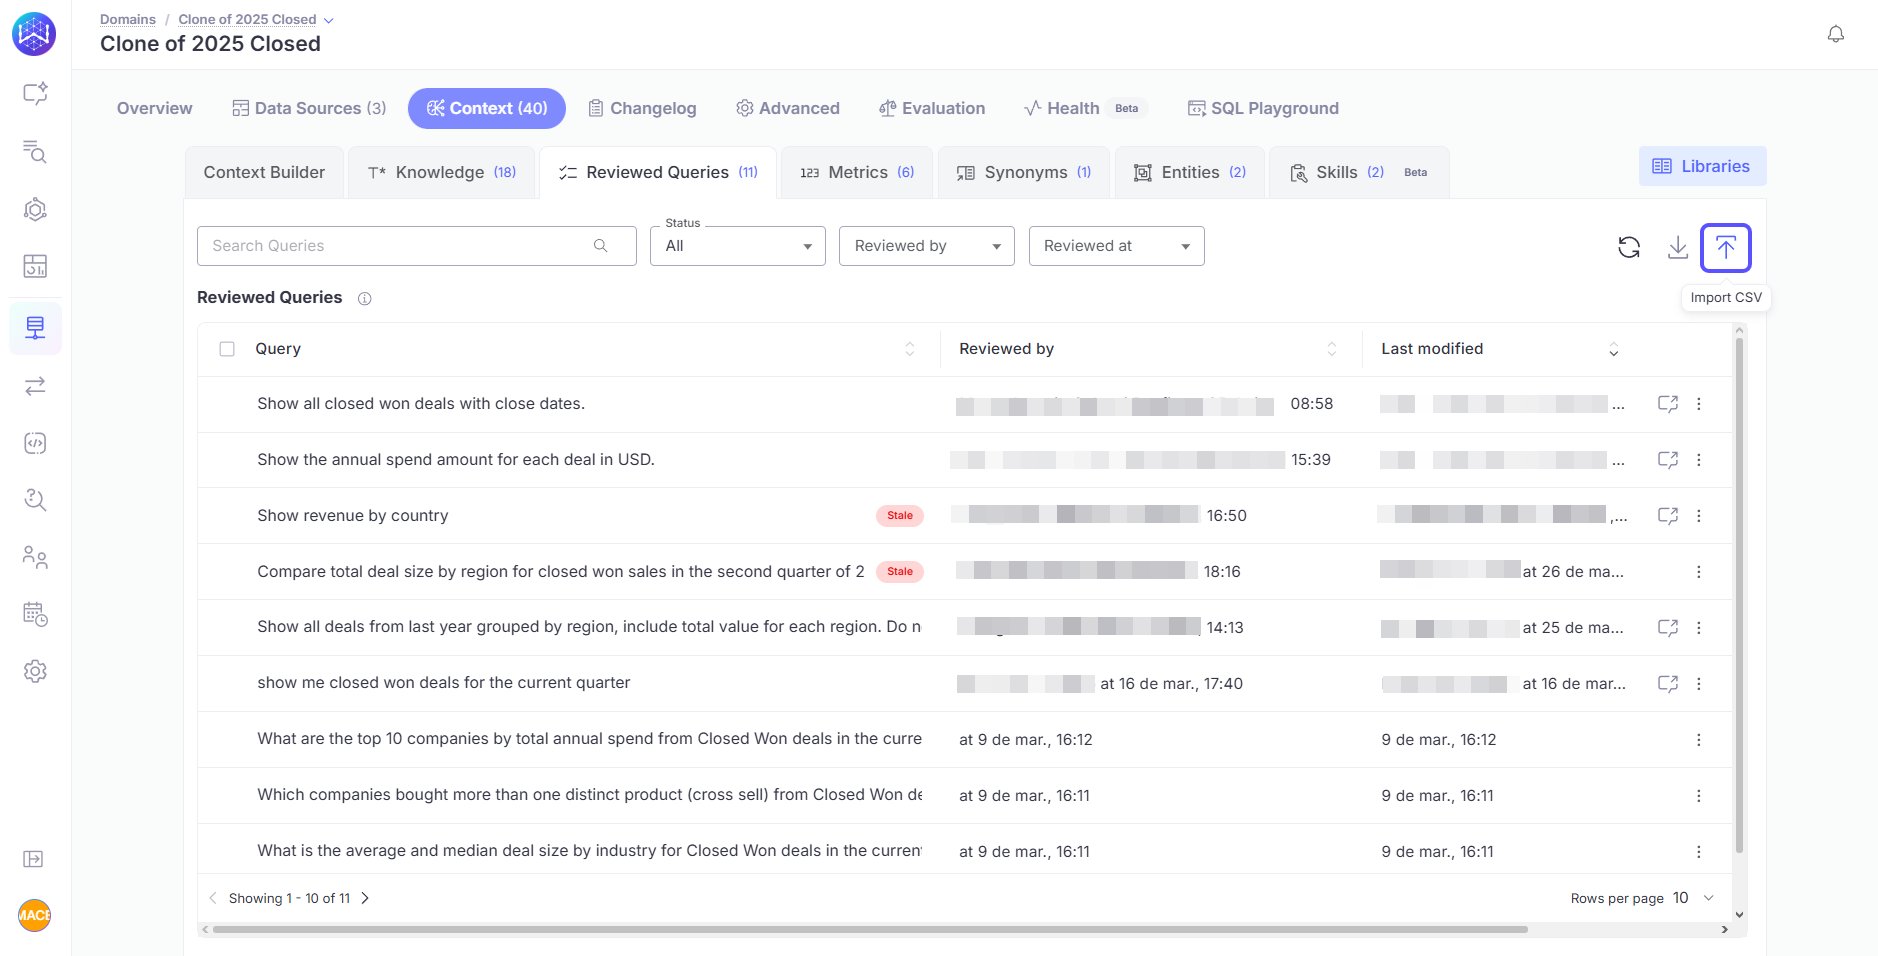Open the Evaluation tab
This screenshot has height=956, width=1878.
pos(932,108)
